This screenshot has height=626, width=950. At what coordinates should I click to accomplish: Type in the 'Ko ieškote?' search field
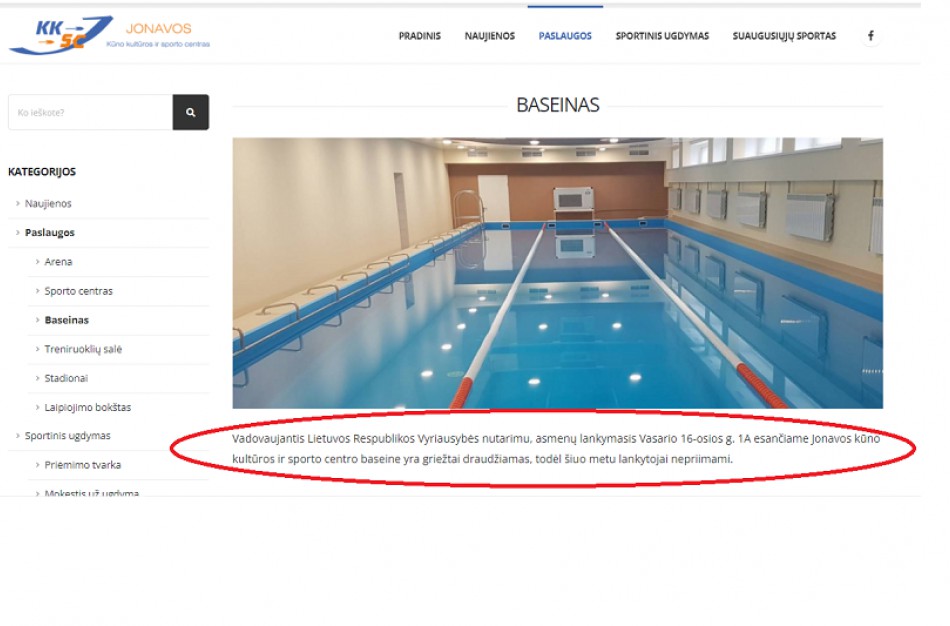click(x=90, y=113)
